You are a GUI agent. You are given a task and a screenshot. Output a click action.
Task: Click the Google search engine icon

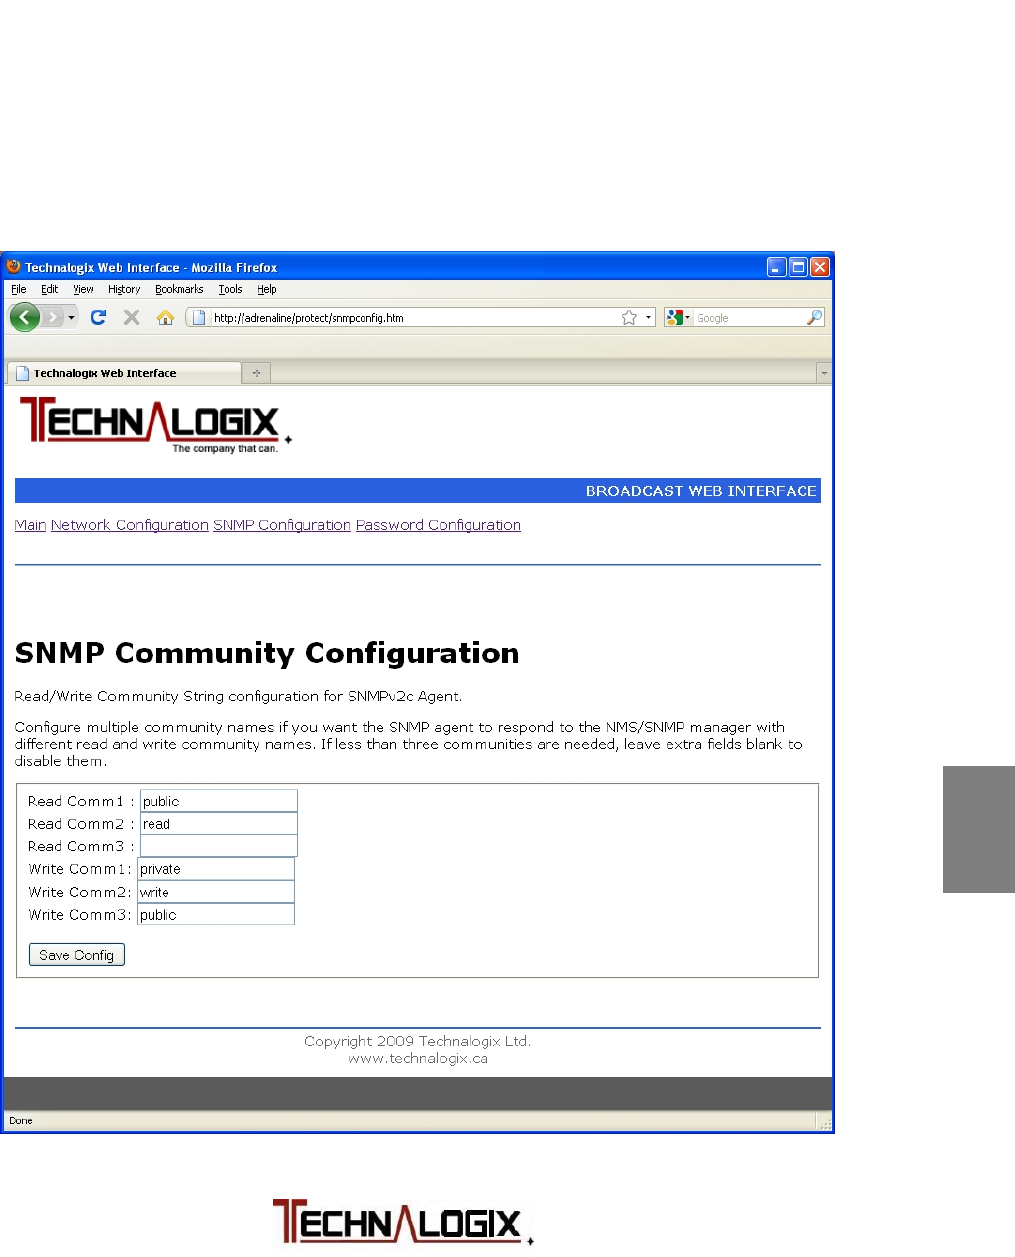(675, 318)
